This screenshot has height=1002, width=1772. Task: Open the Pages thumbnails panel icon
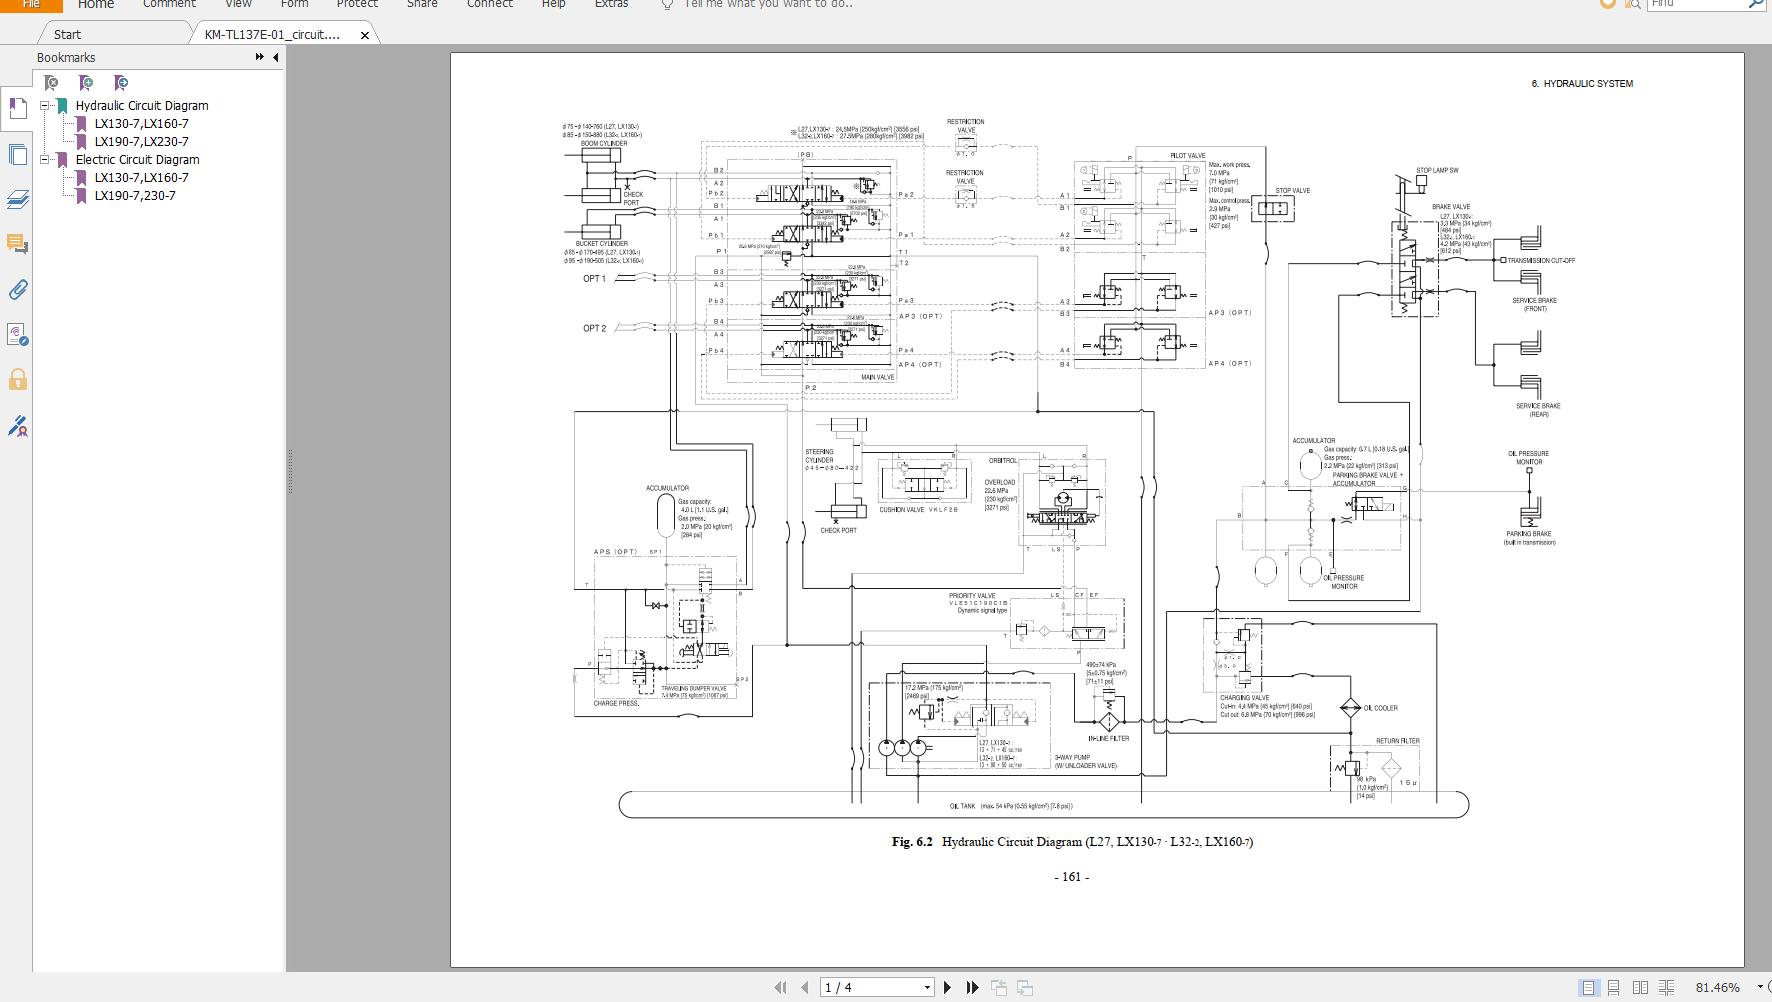[x=17, y=155]
